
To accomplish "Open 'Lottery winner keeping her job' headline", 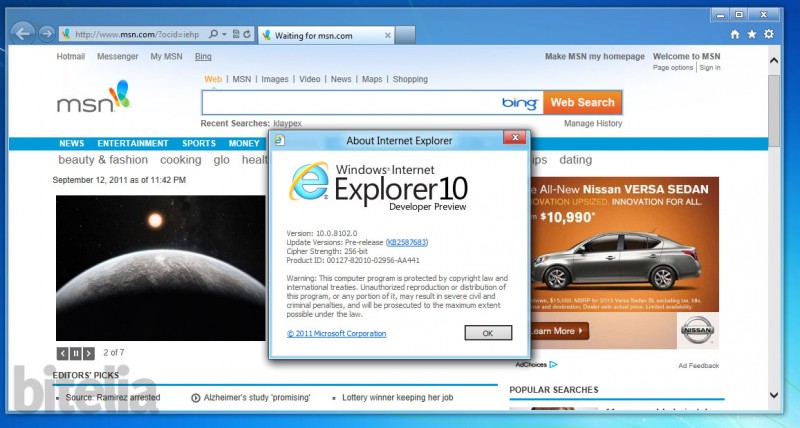I will pyautogui.click(x=397, y=397).
